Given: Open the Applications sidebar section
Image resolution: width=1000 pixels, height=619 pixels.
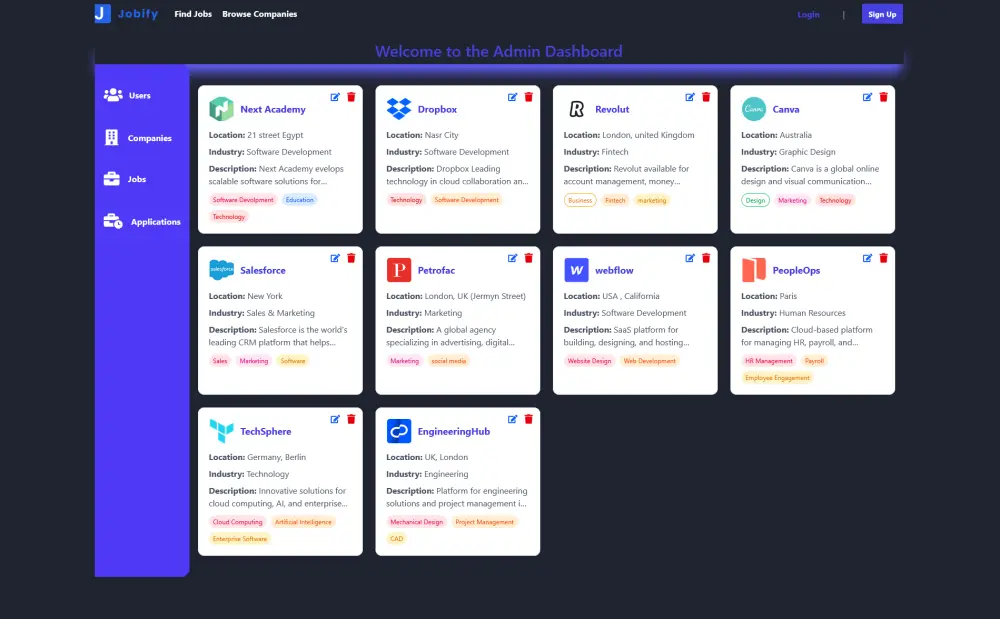Looking at the screenshot, I should click(142, 221).
